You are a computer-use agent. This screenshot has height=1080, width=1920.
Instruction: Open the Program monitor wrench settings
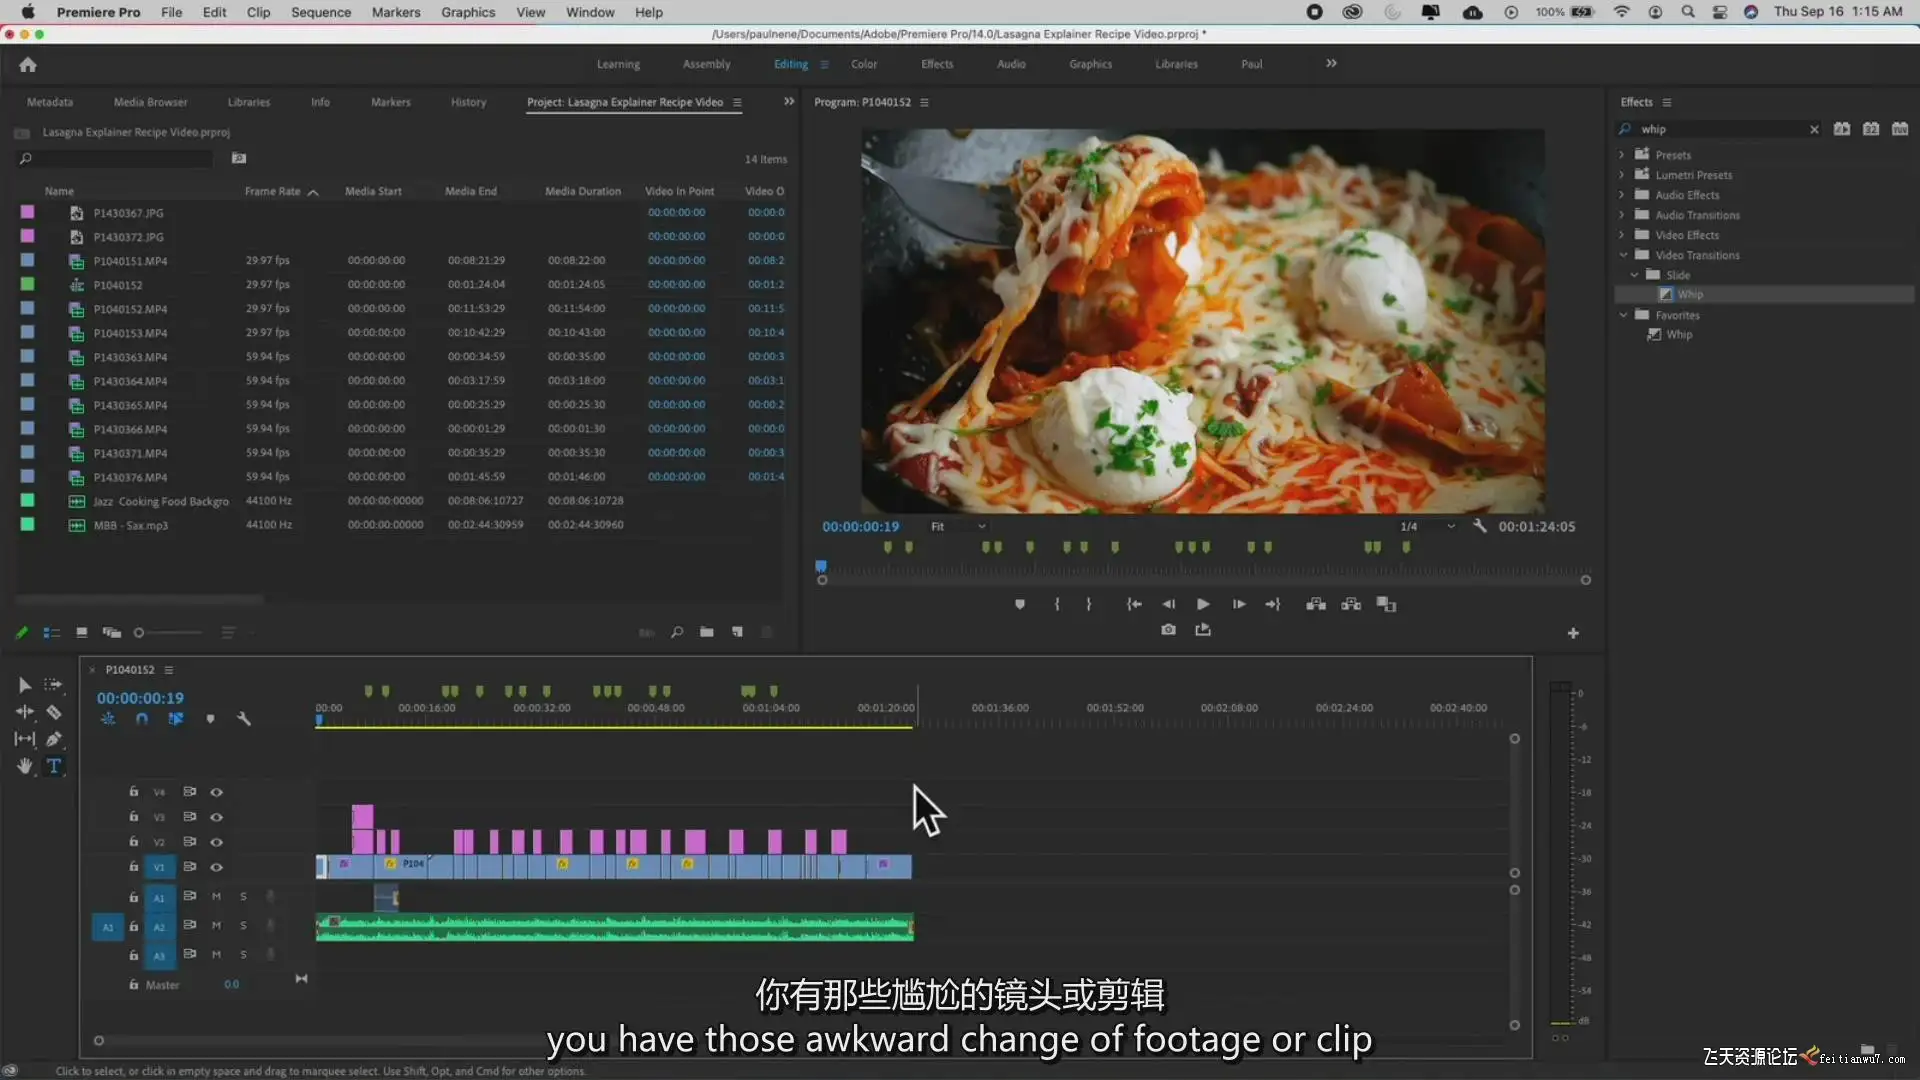pyautogui.click(x=1479, y=526)
